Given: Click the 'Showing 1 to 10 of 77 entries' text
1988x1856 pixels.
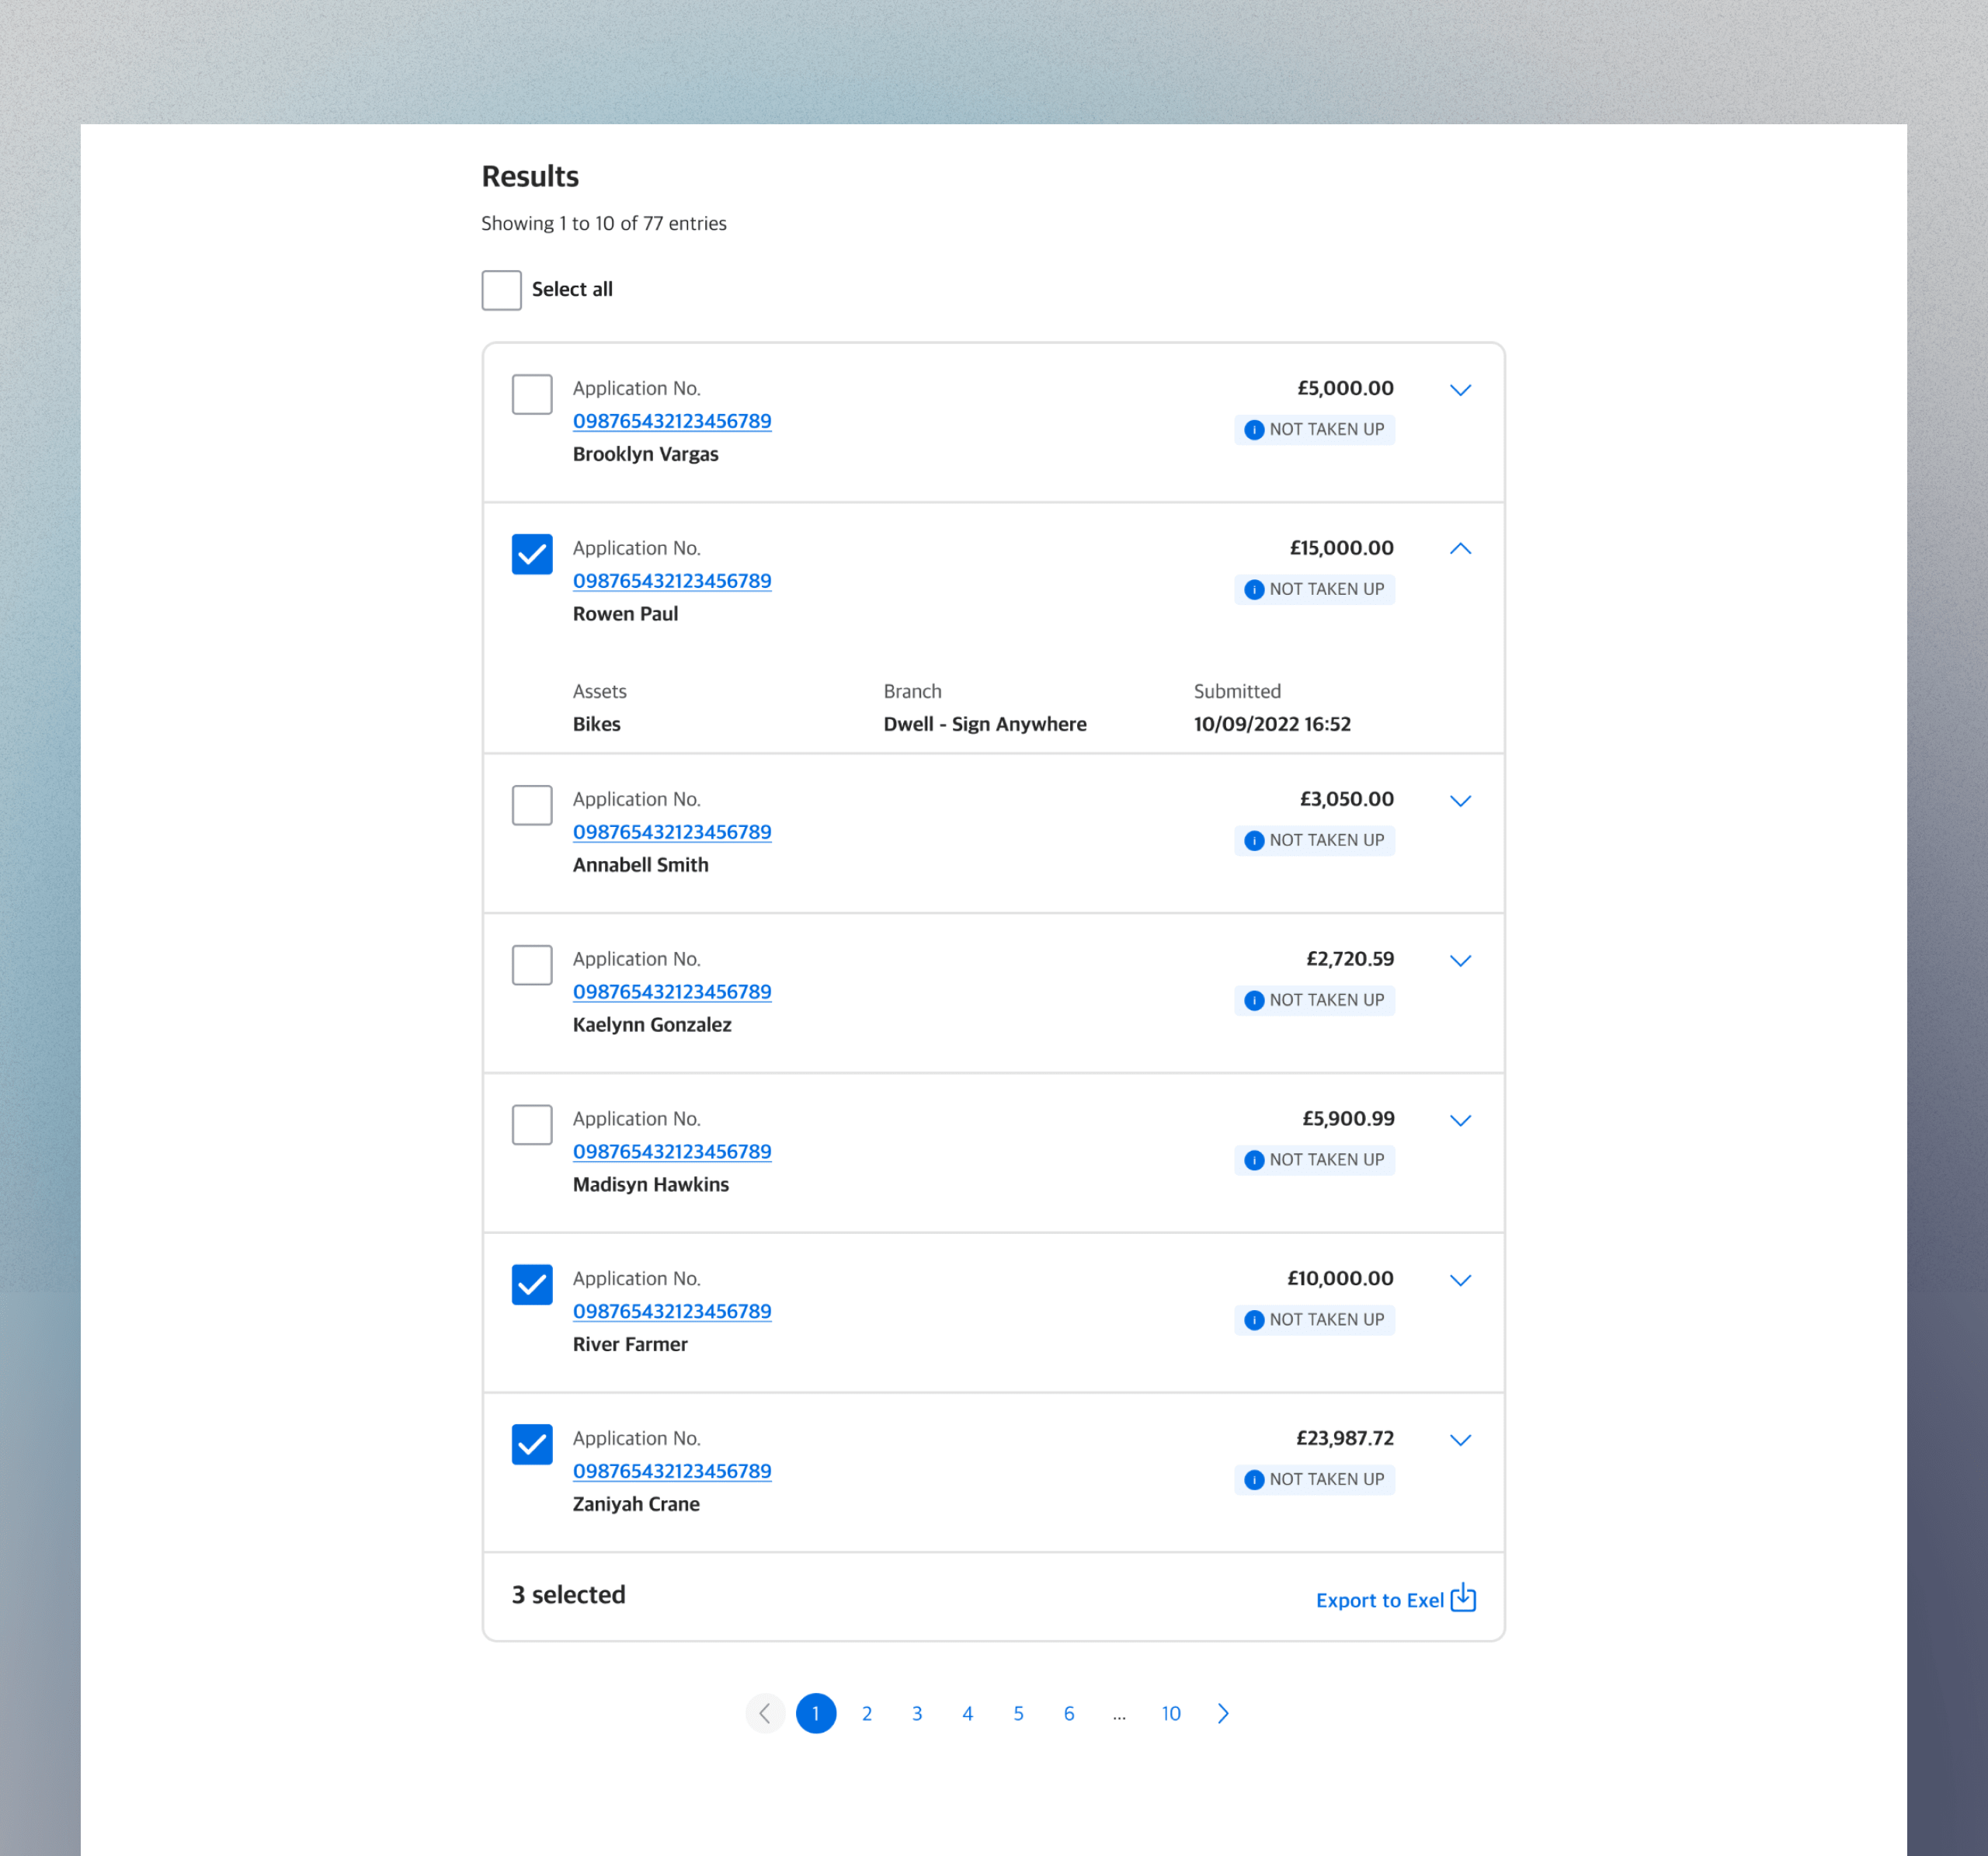Looking at the screenshot, I should point(604,223).
